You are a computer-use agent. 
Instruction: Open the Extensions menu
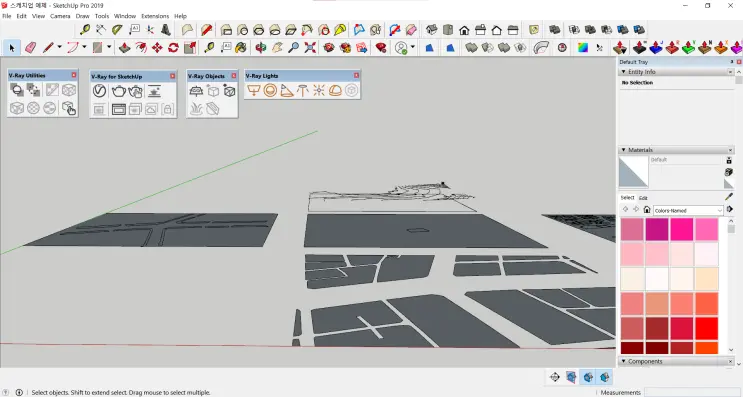(155, 16)
